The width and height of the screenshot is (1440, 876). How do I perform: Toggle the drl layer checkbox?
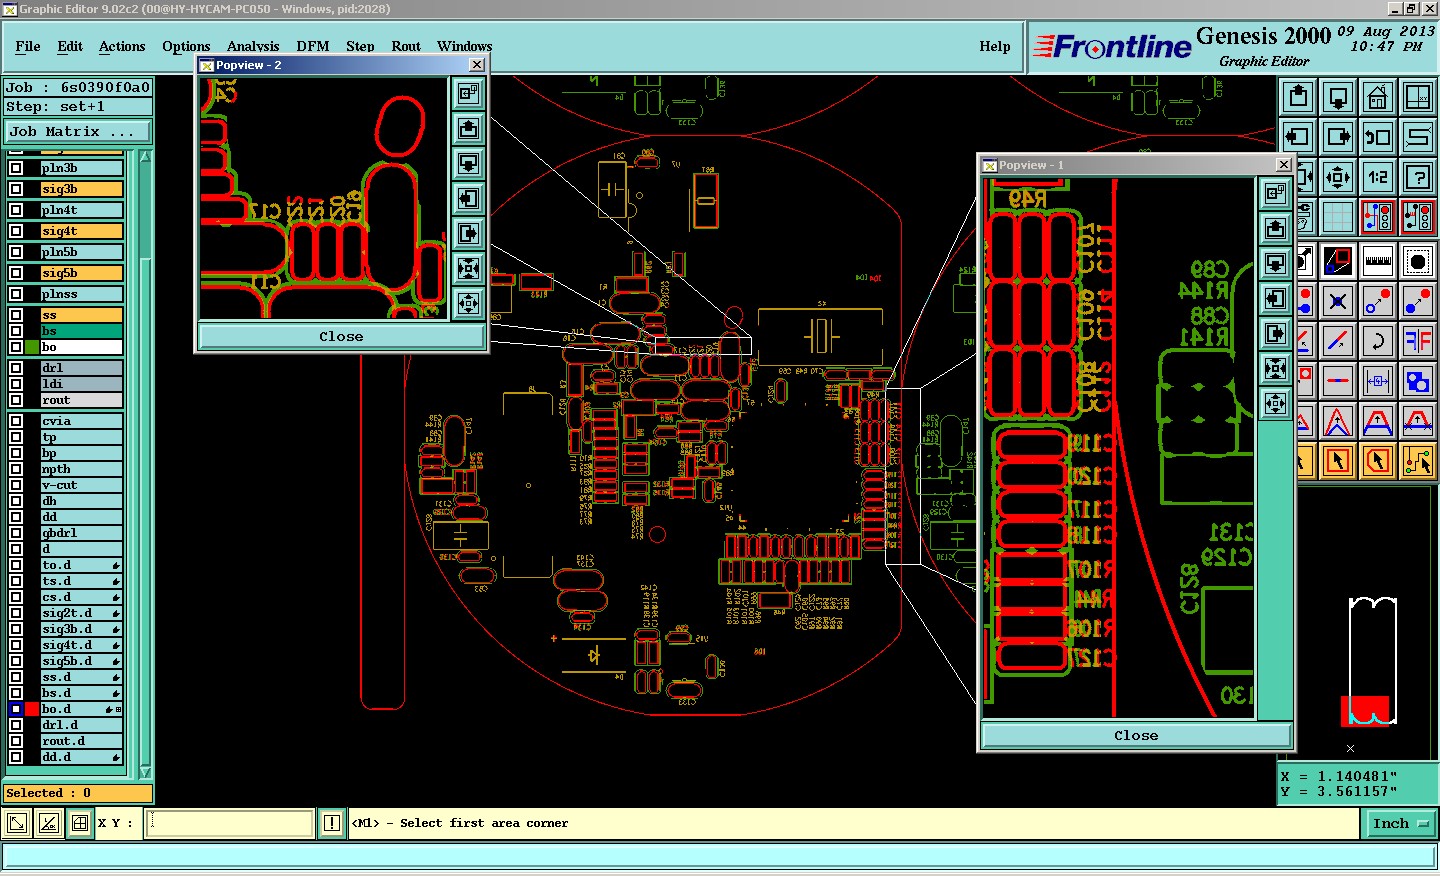coord(16,368)
